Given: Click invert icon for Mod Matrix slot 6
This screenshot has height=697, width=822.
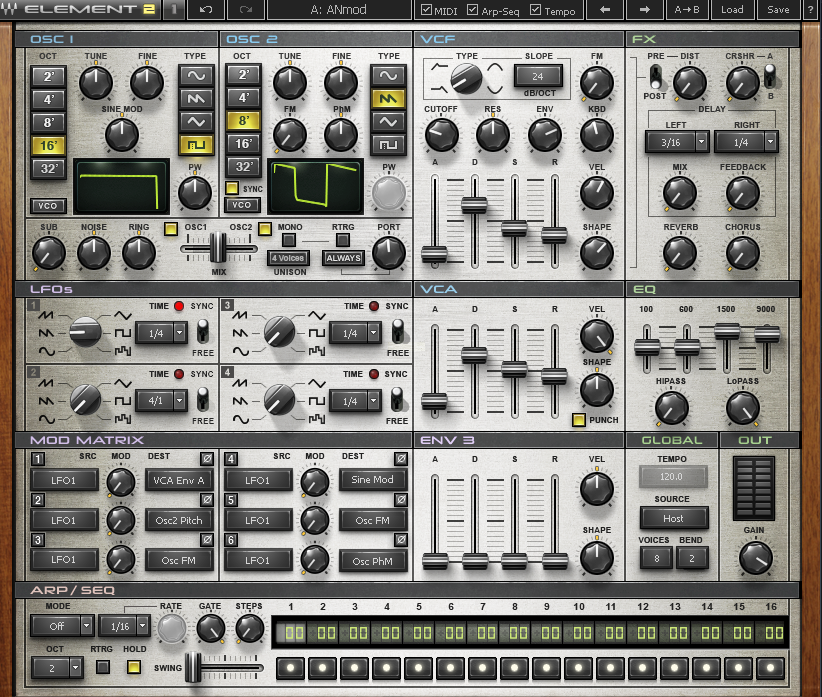Looking at the screenshot, I should click(x=401, y=539).
